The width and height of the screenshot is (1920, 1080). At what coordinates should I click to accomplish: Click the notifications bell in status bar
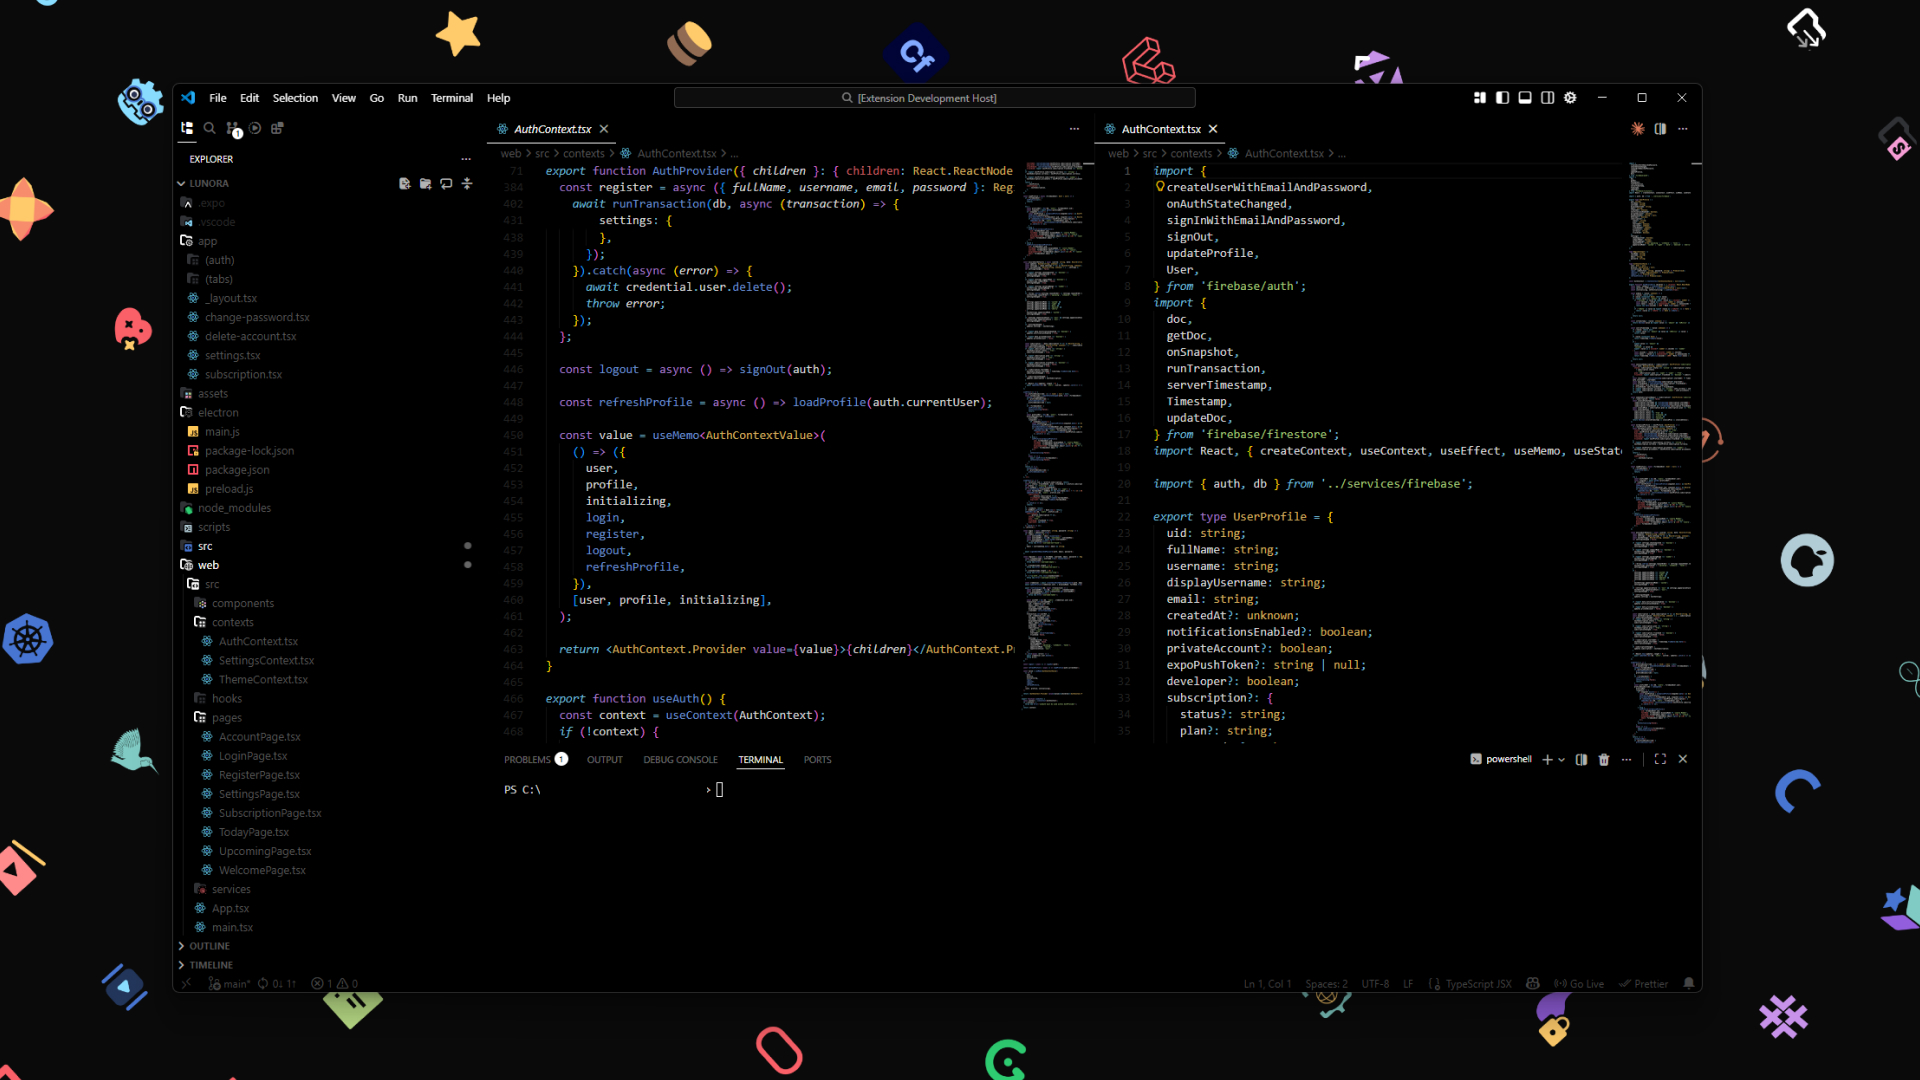click(1689, 984)
